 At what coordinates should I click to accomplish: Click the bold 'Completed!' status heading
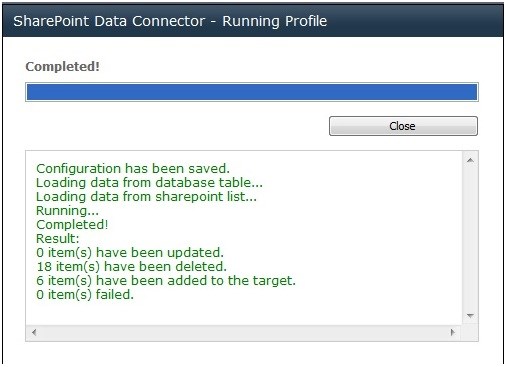point(63,66)
